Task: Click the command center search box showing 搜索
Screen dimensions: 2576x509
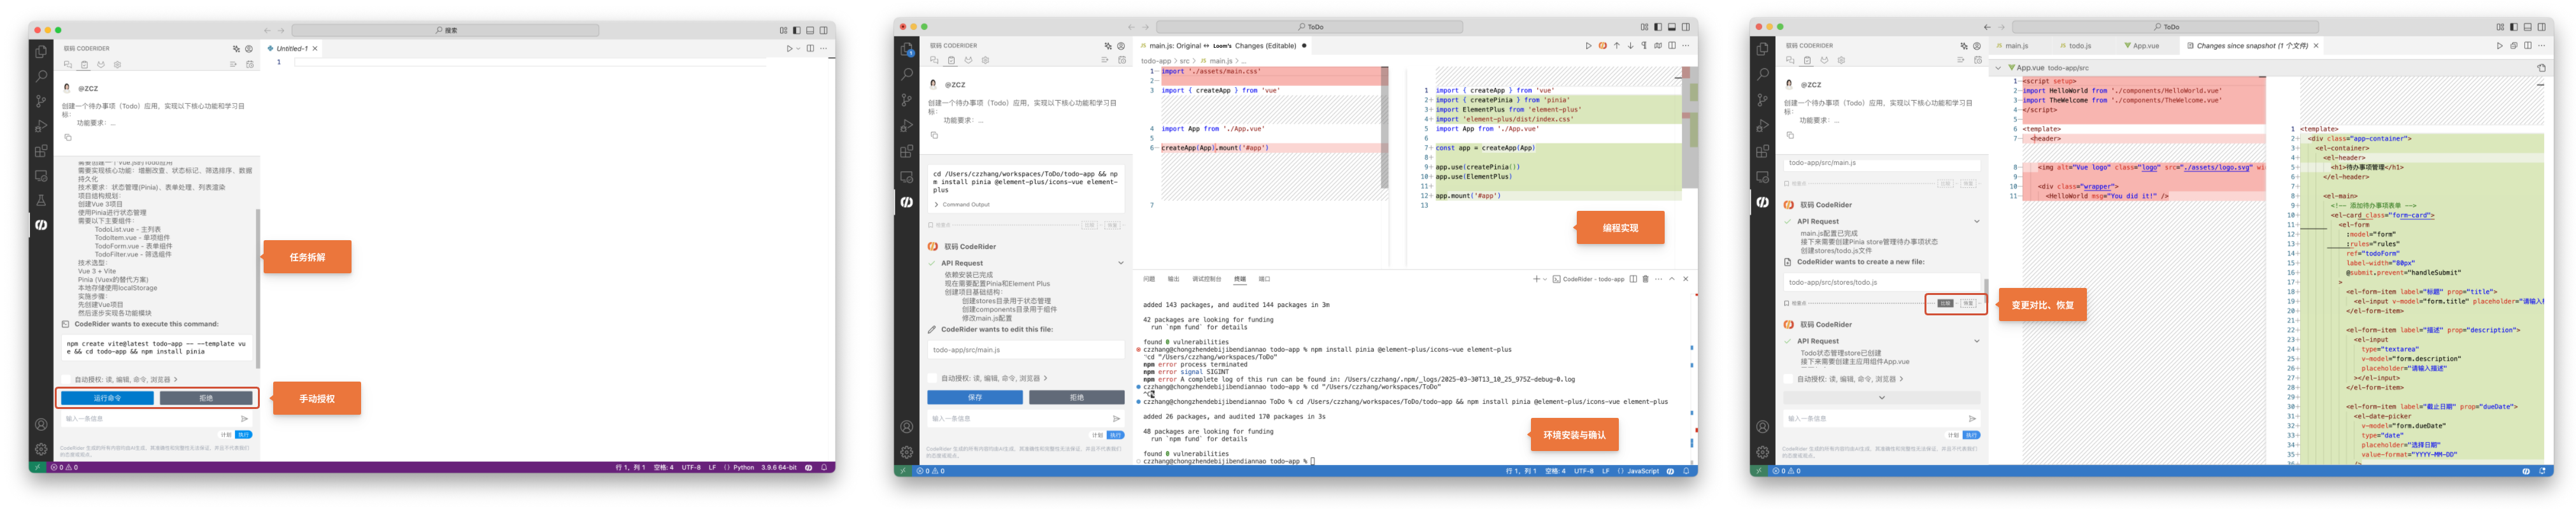Action: (x=445, y=30)
